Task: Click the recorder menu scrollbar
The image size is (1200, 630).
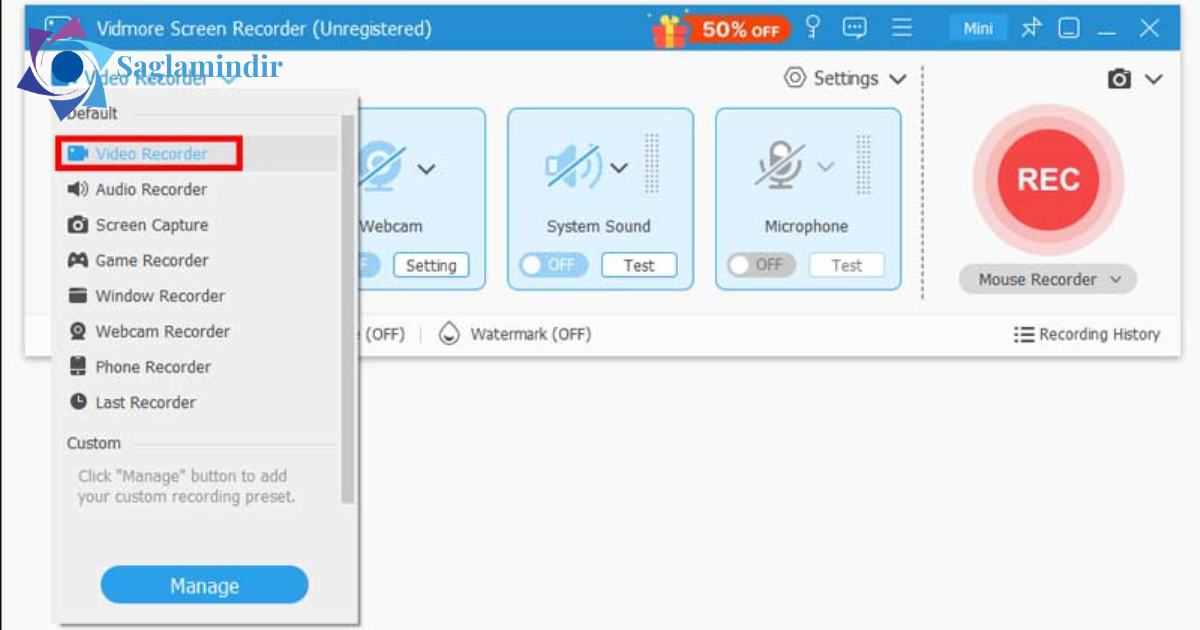Action: click(x=347, y=308)
